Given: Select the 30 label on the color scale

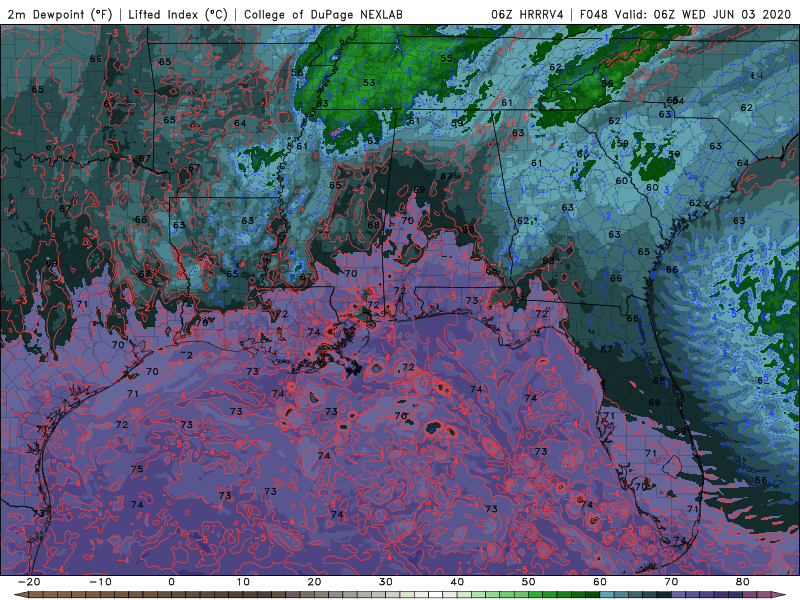Looking at the screenshot, I should [386, 582].
